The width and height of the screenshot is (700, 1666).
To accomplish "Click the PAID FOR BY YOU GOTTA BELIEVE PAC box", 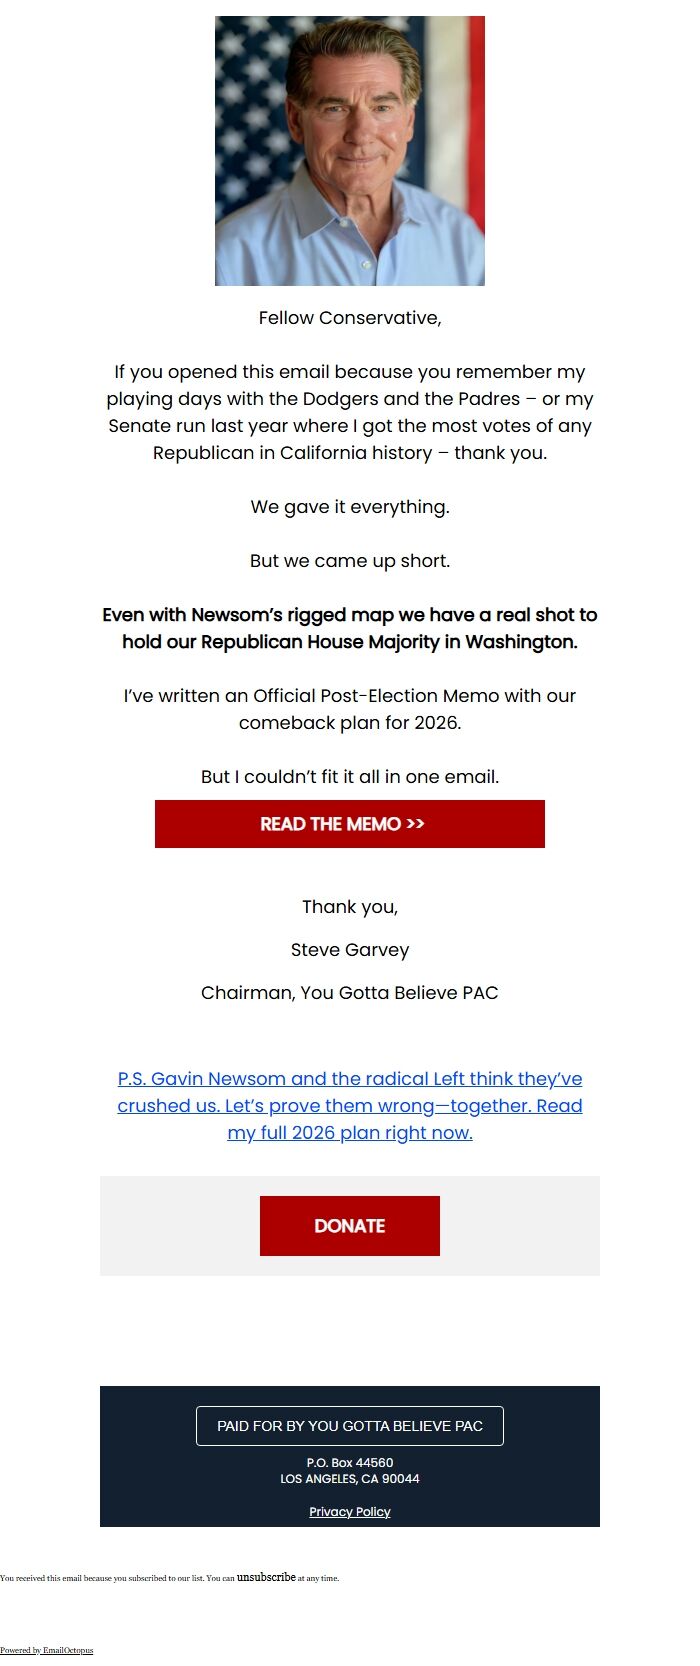I will tap(349, 1426).
